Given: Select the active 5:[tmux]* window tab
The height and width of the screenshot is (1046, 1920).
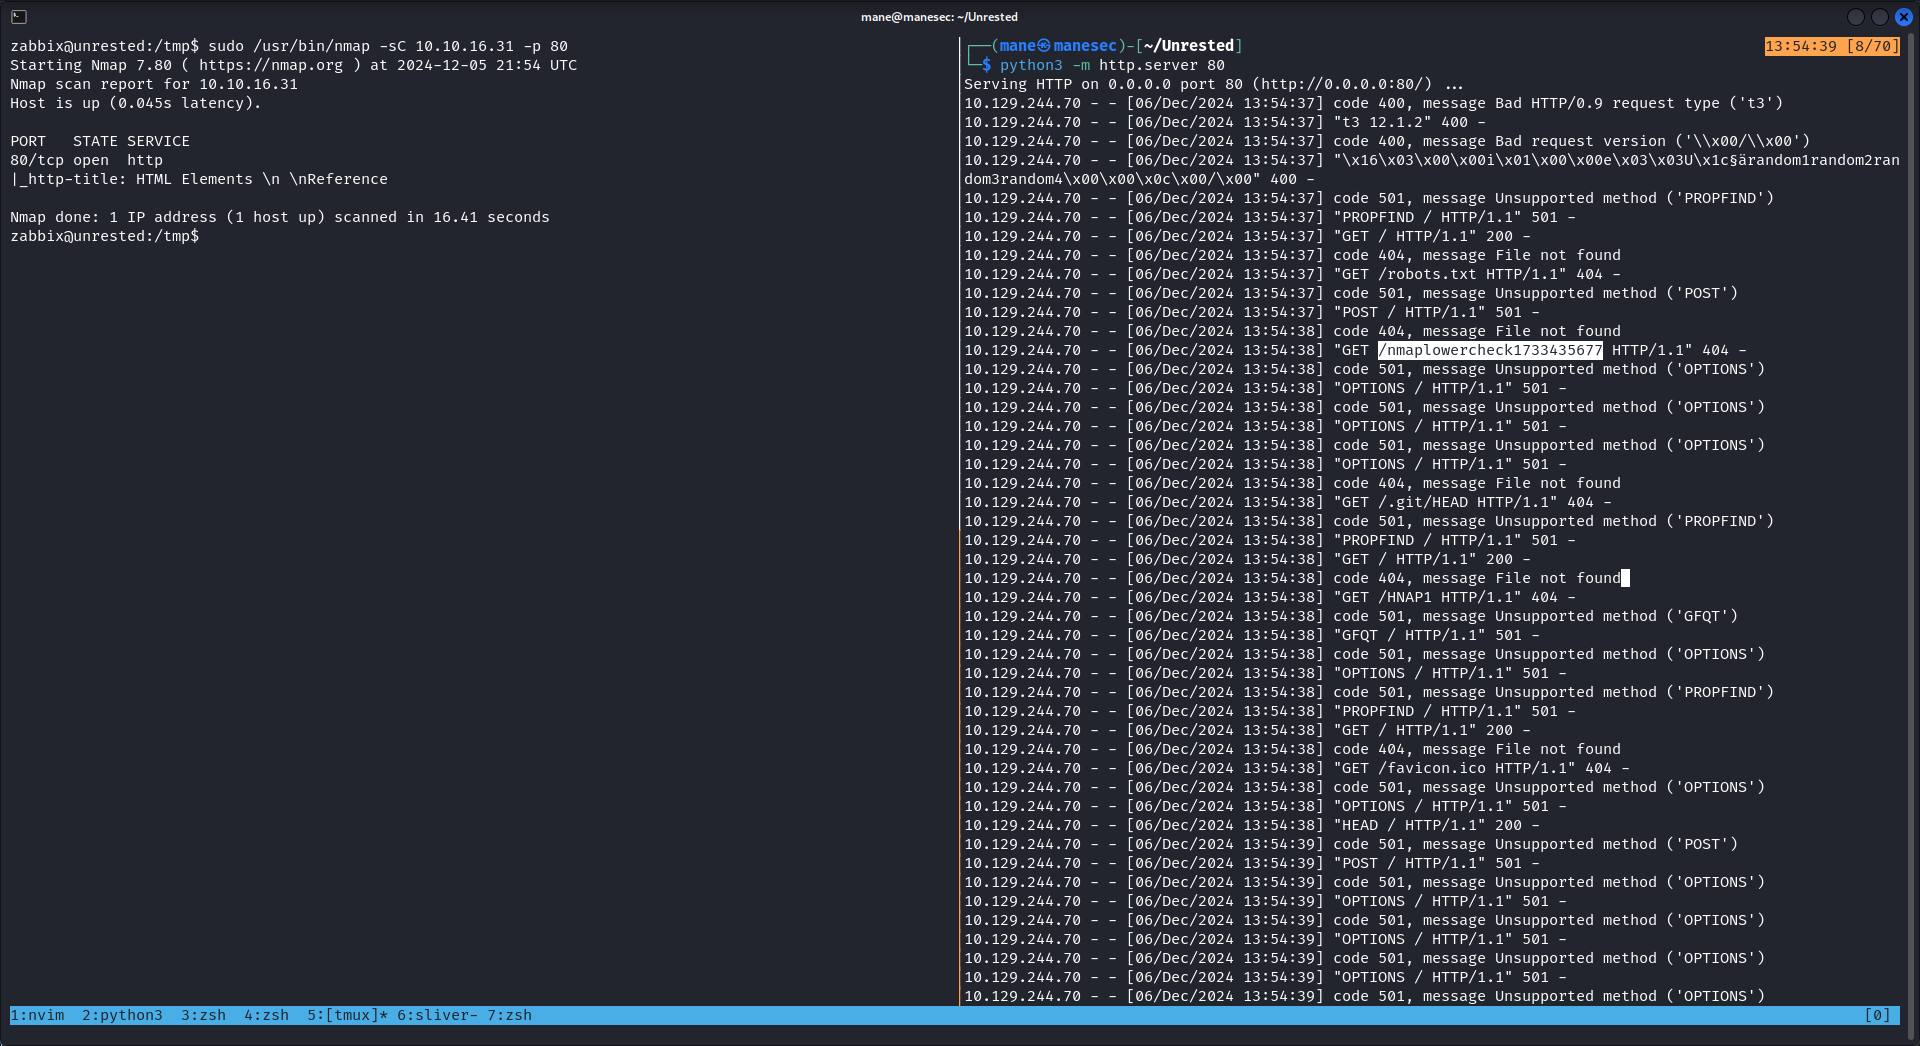Looking at the screenshot, I should (x=347, y=1015).
